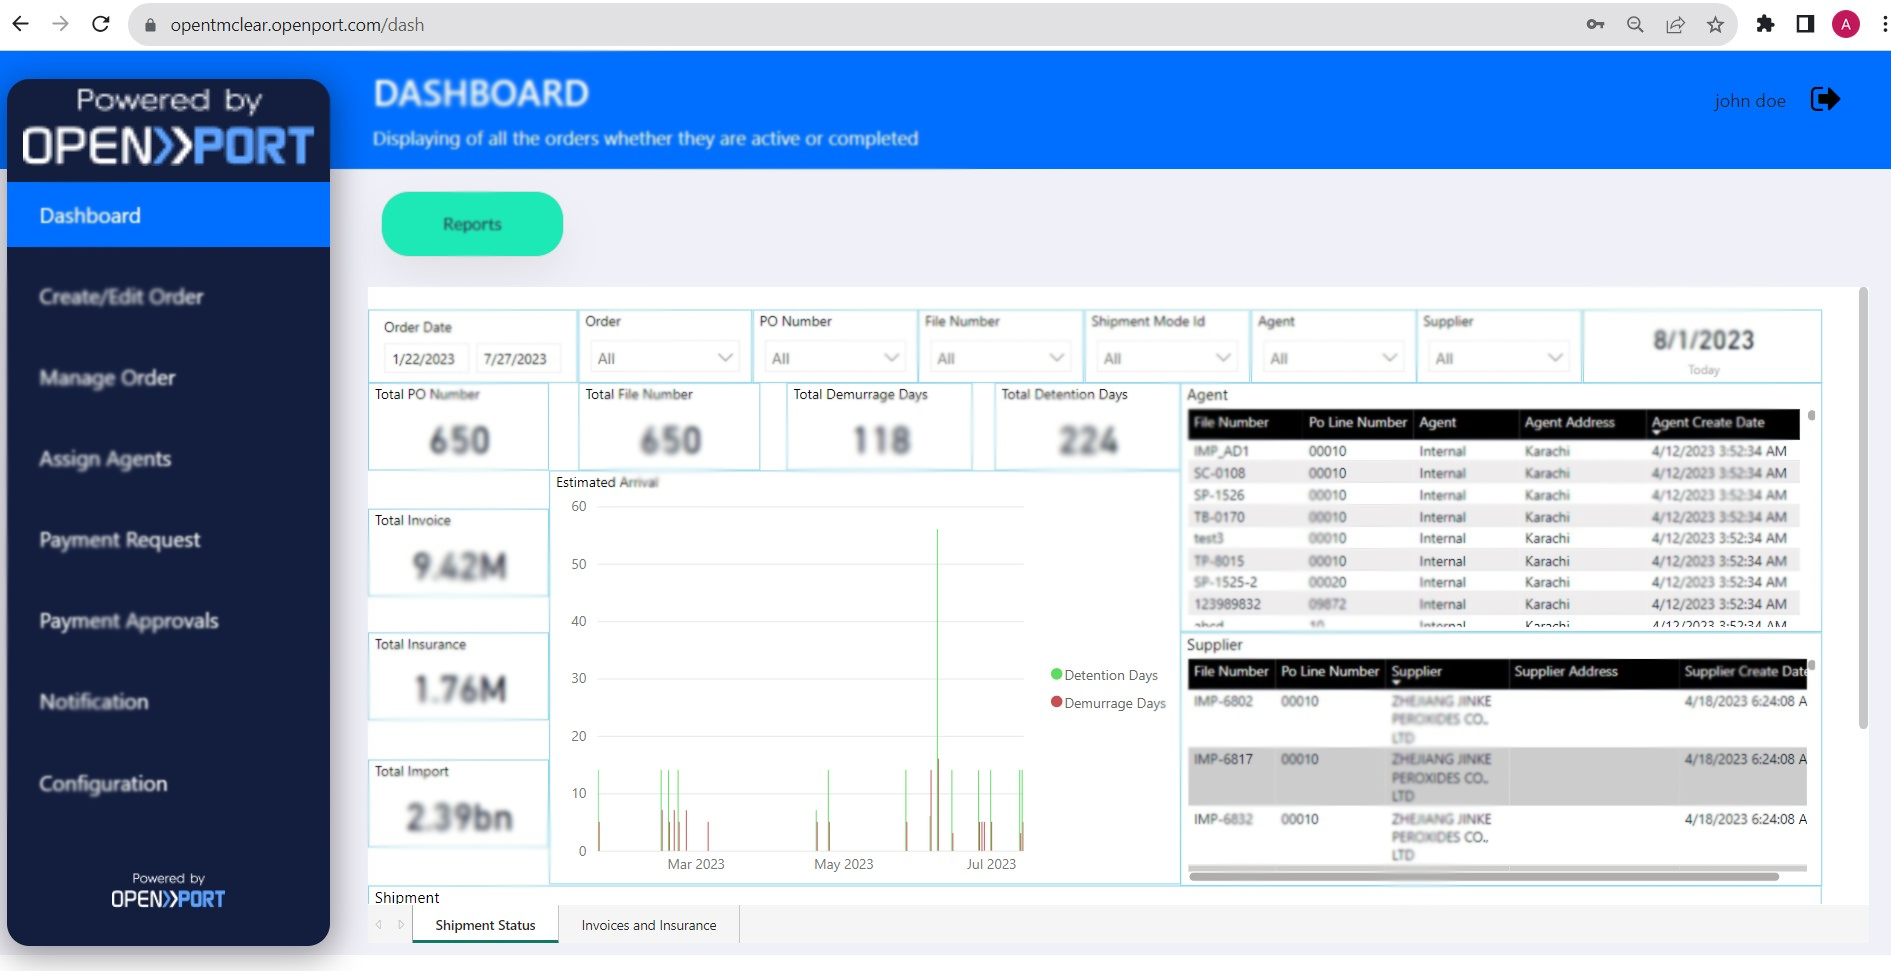Screen dimensions: 1891x971
Task: Click the address bar URL
Action: [x=297, y=25]
